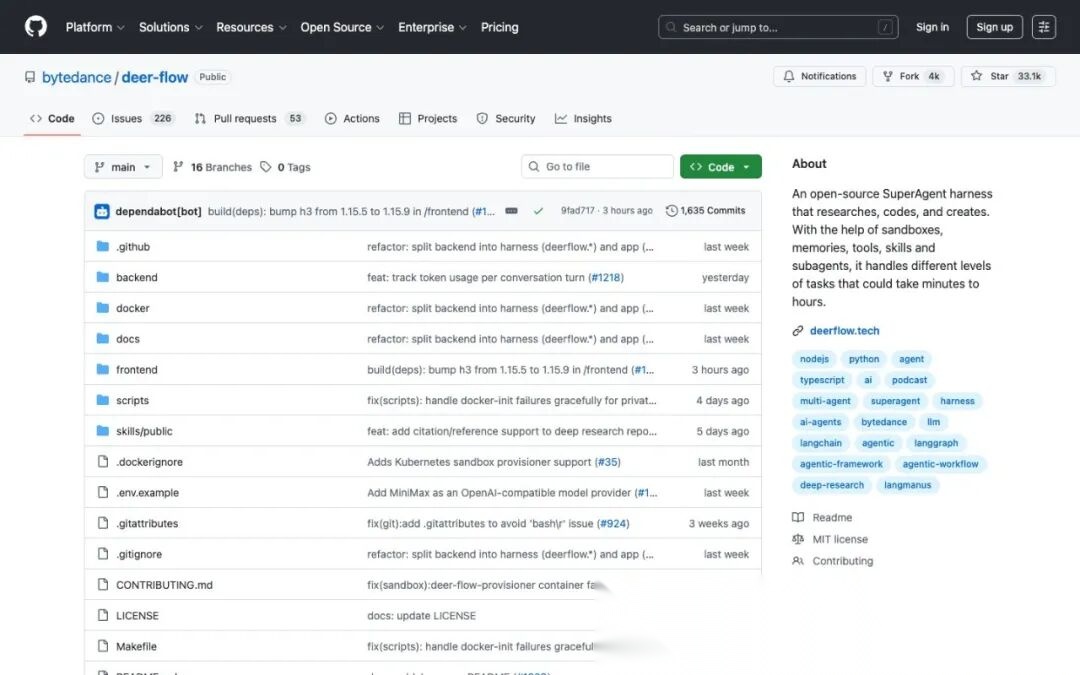This screenshot has height=675, width=1080.
Task: Switch to the Actions tab
Action: click(352, 118)
